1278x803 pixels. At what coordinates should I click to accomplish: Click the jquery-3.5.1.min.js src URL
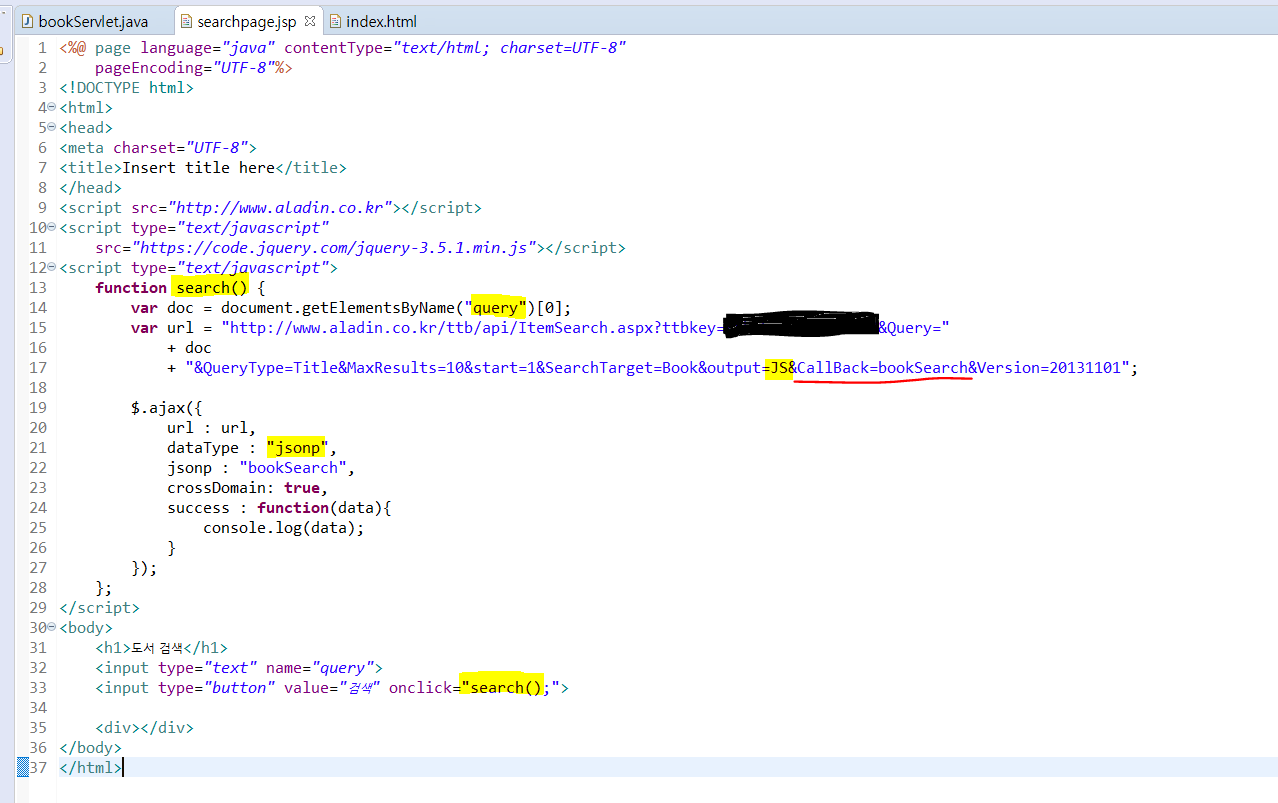coord(335,248)
